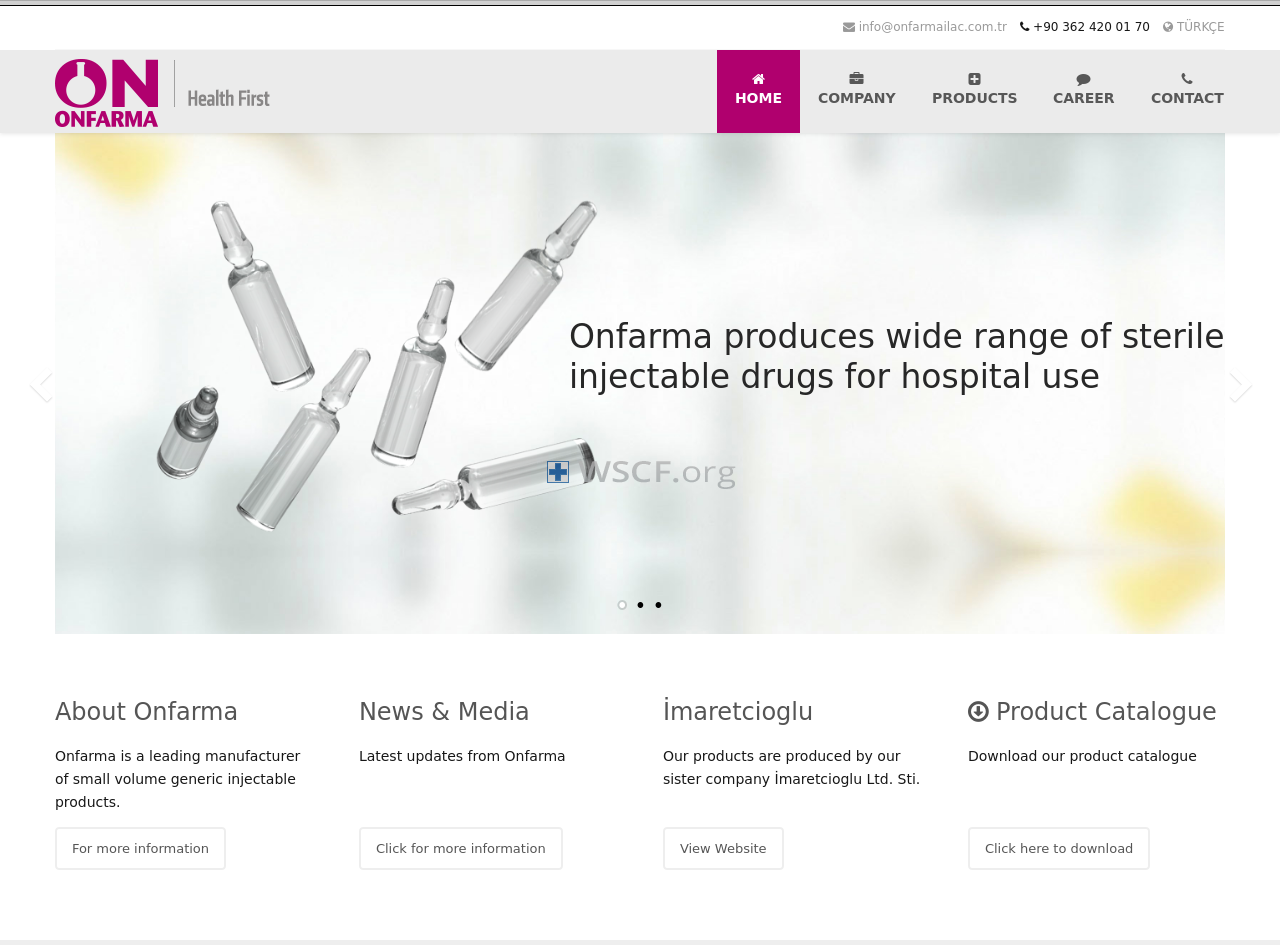Click the İmaretcioglu heading

pyautogui.click(x=738, y=712)
